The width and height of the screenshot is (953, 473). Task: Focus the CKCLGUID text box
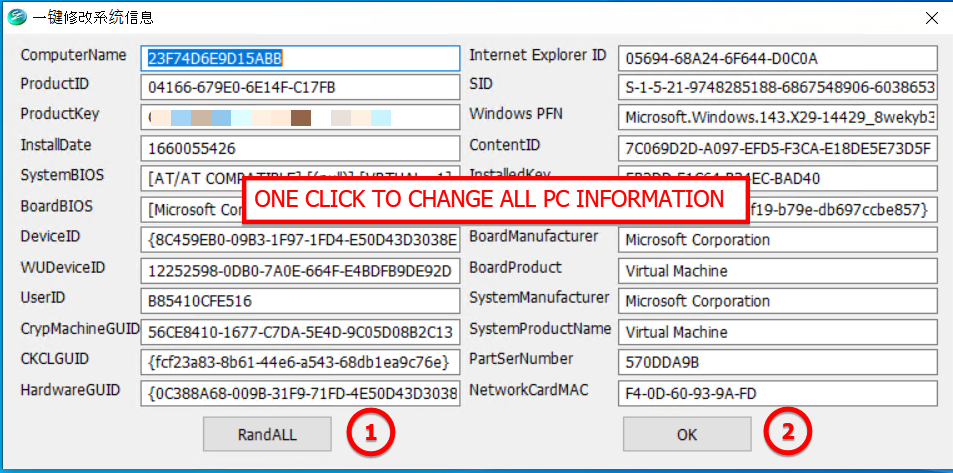[300, 361]
